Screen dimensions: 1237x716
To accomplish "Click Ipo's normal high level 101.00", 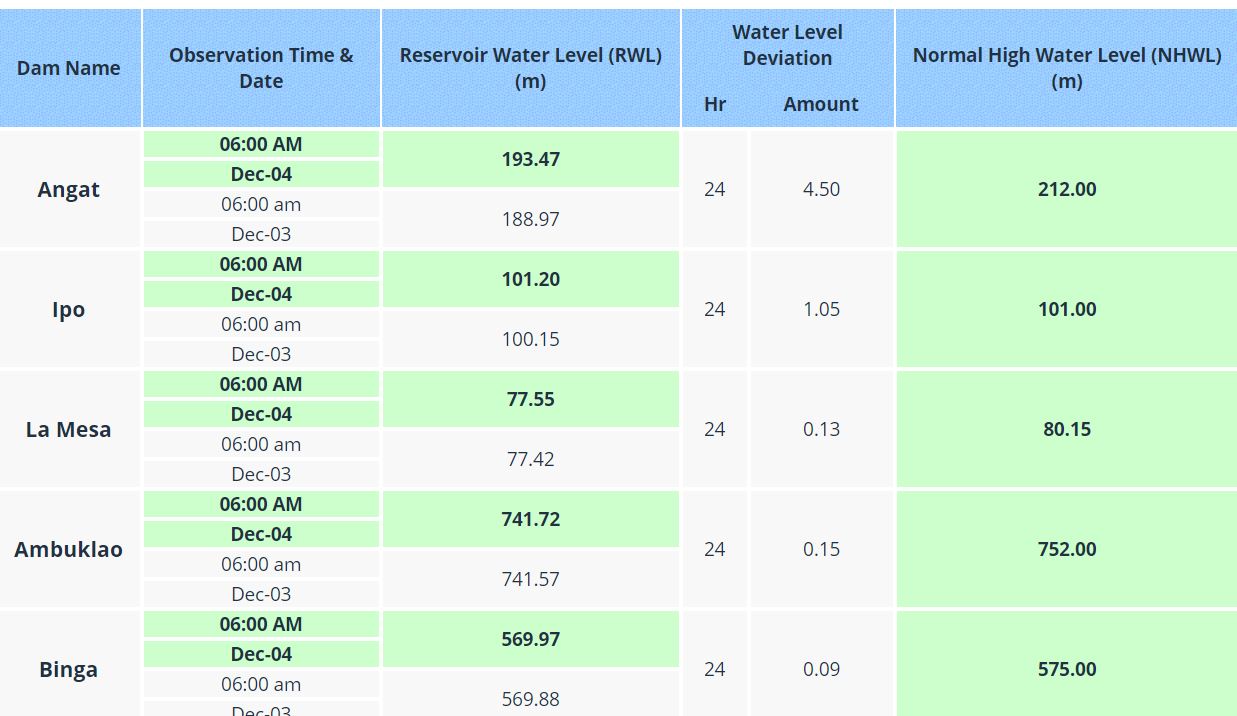I will click(x=1066, y=309).
